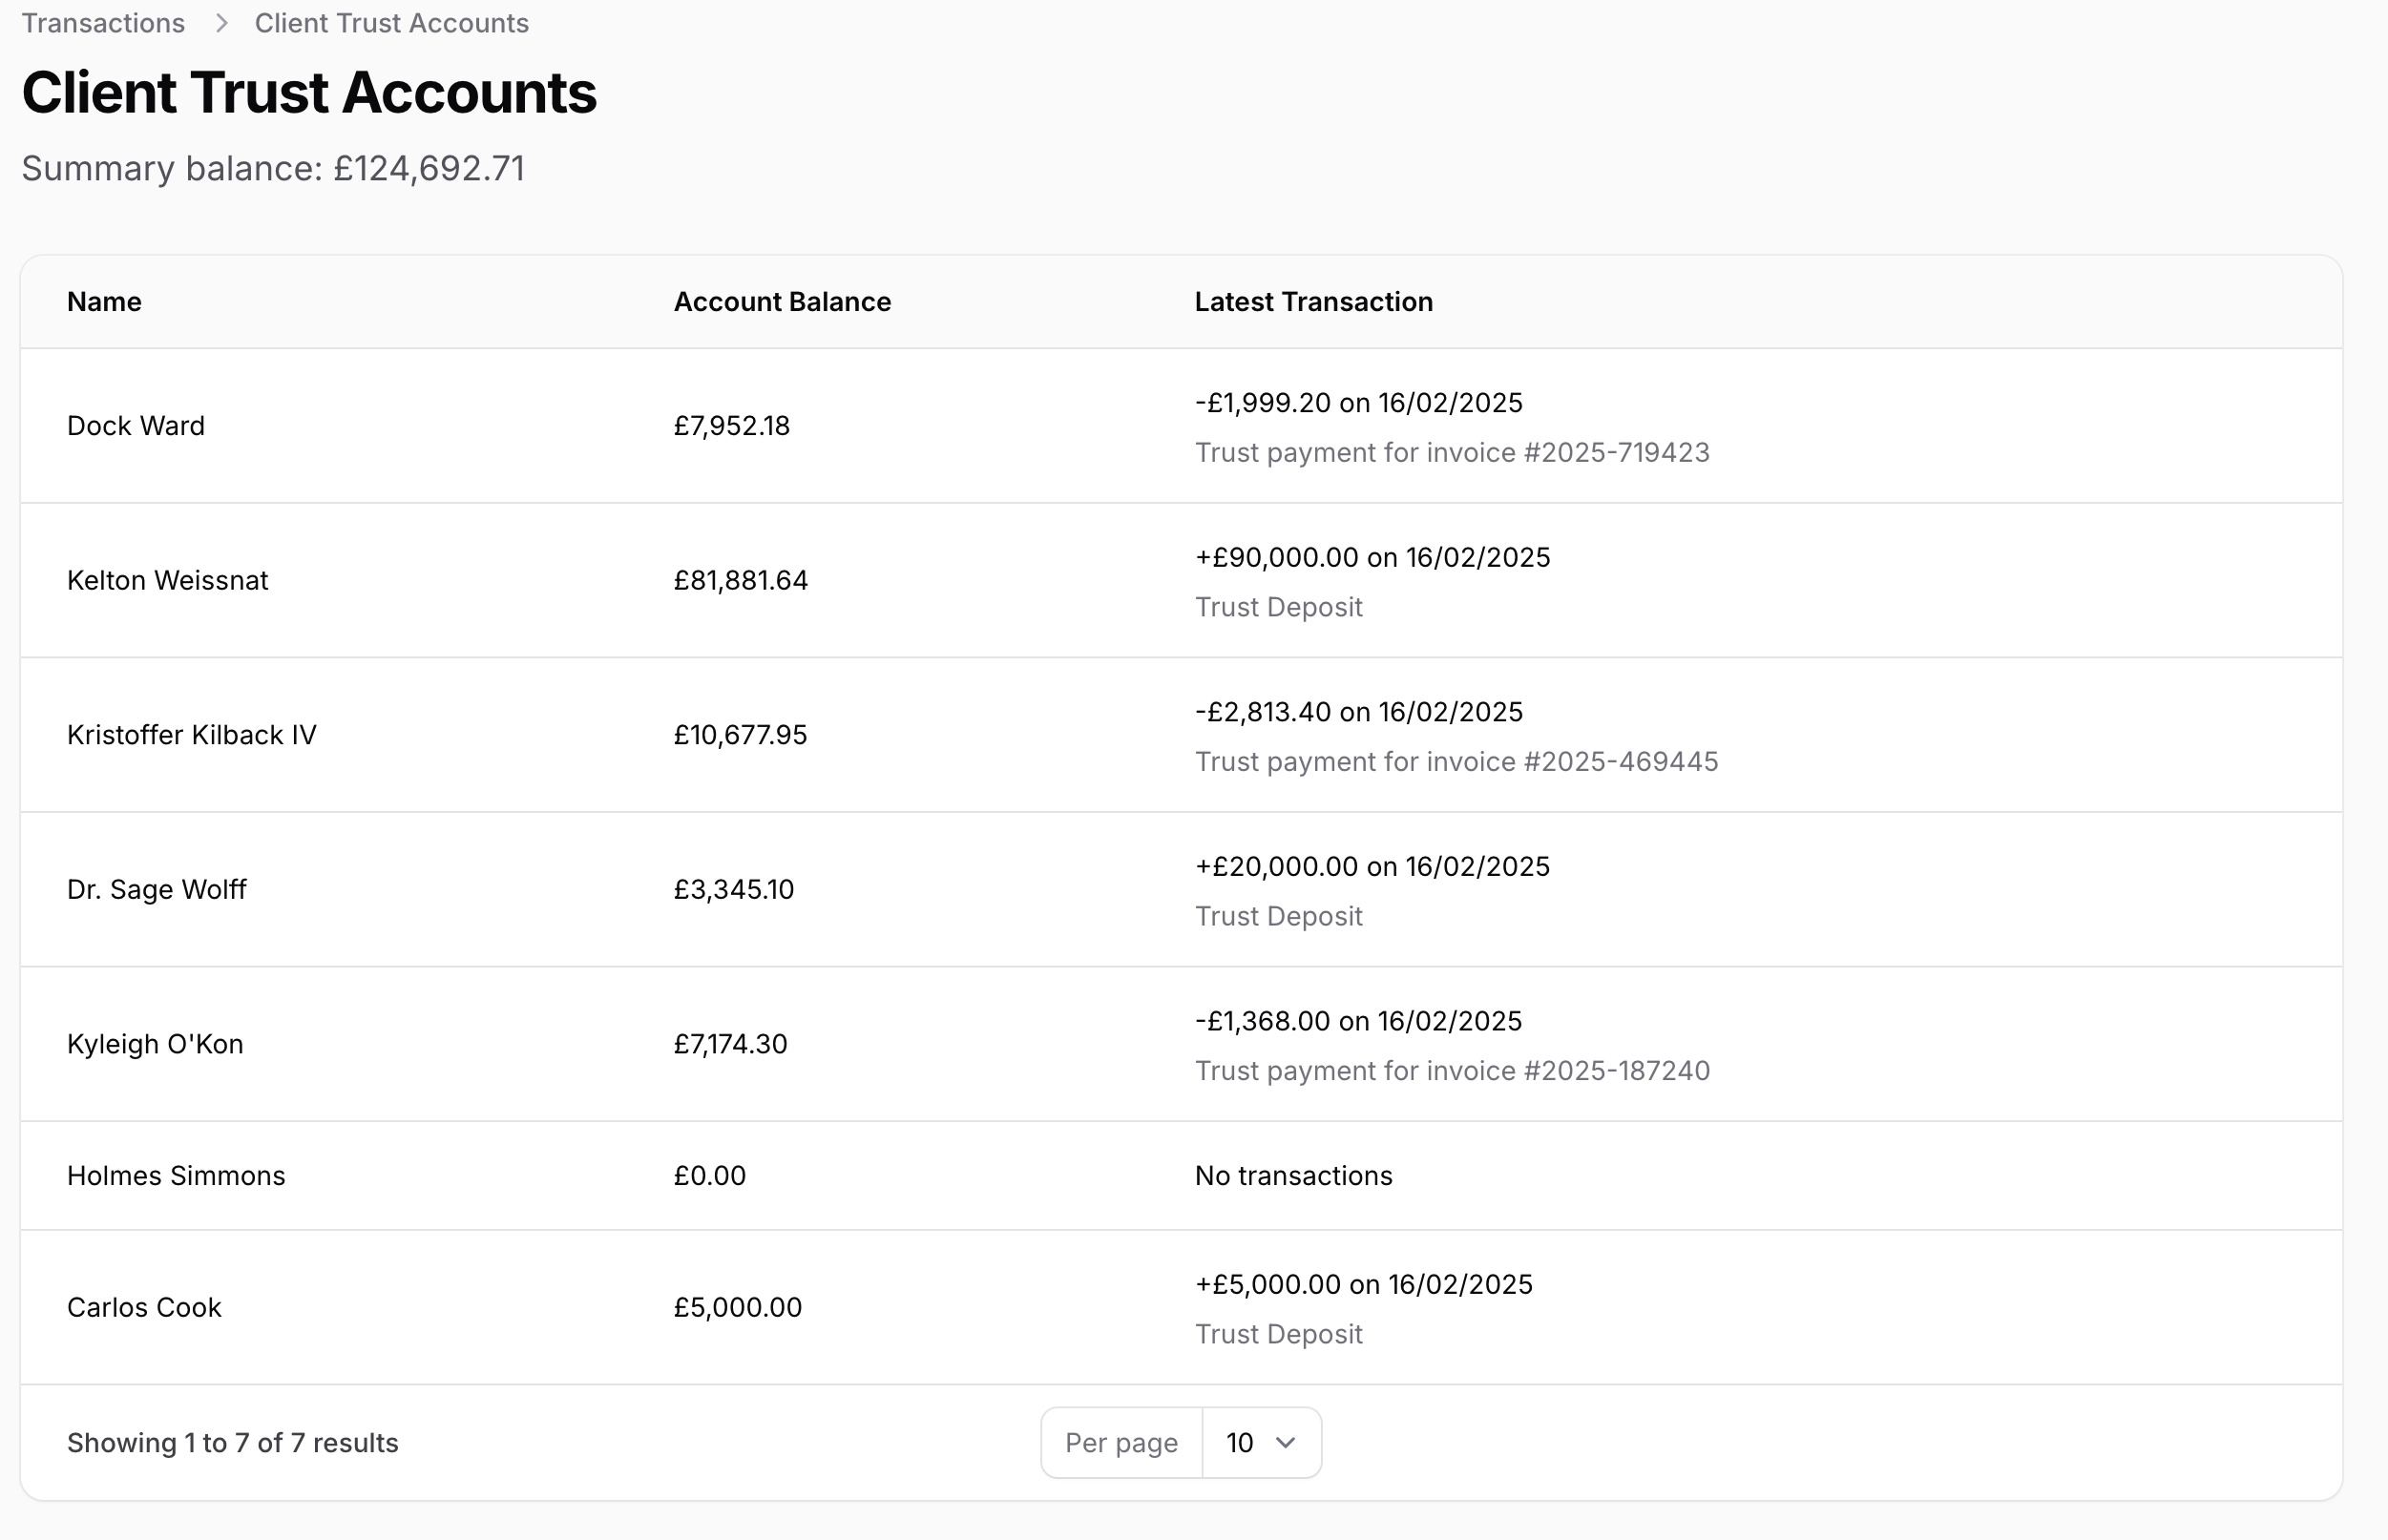This screenshot has height=1540, width=2388.
Task: Select the Dock Ward row name
Action: (x=136, y=426)
